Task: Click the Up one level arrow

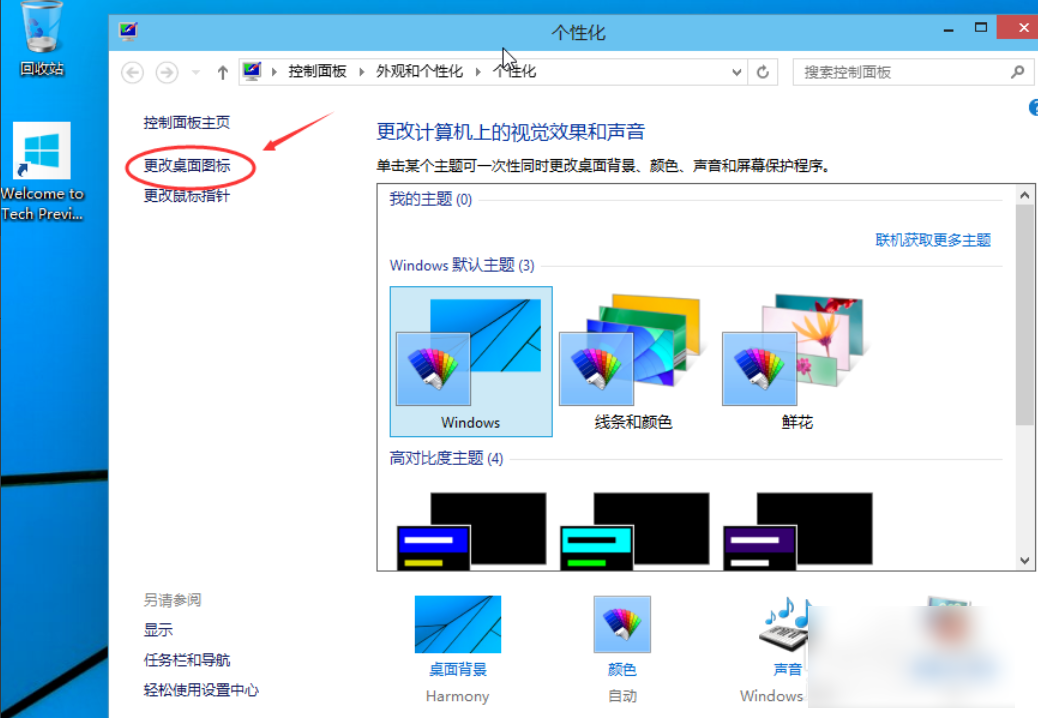Action: pos(222,72)
